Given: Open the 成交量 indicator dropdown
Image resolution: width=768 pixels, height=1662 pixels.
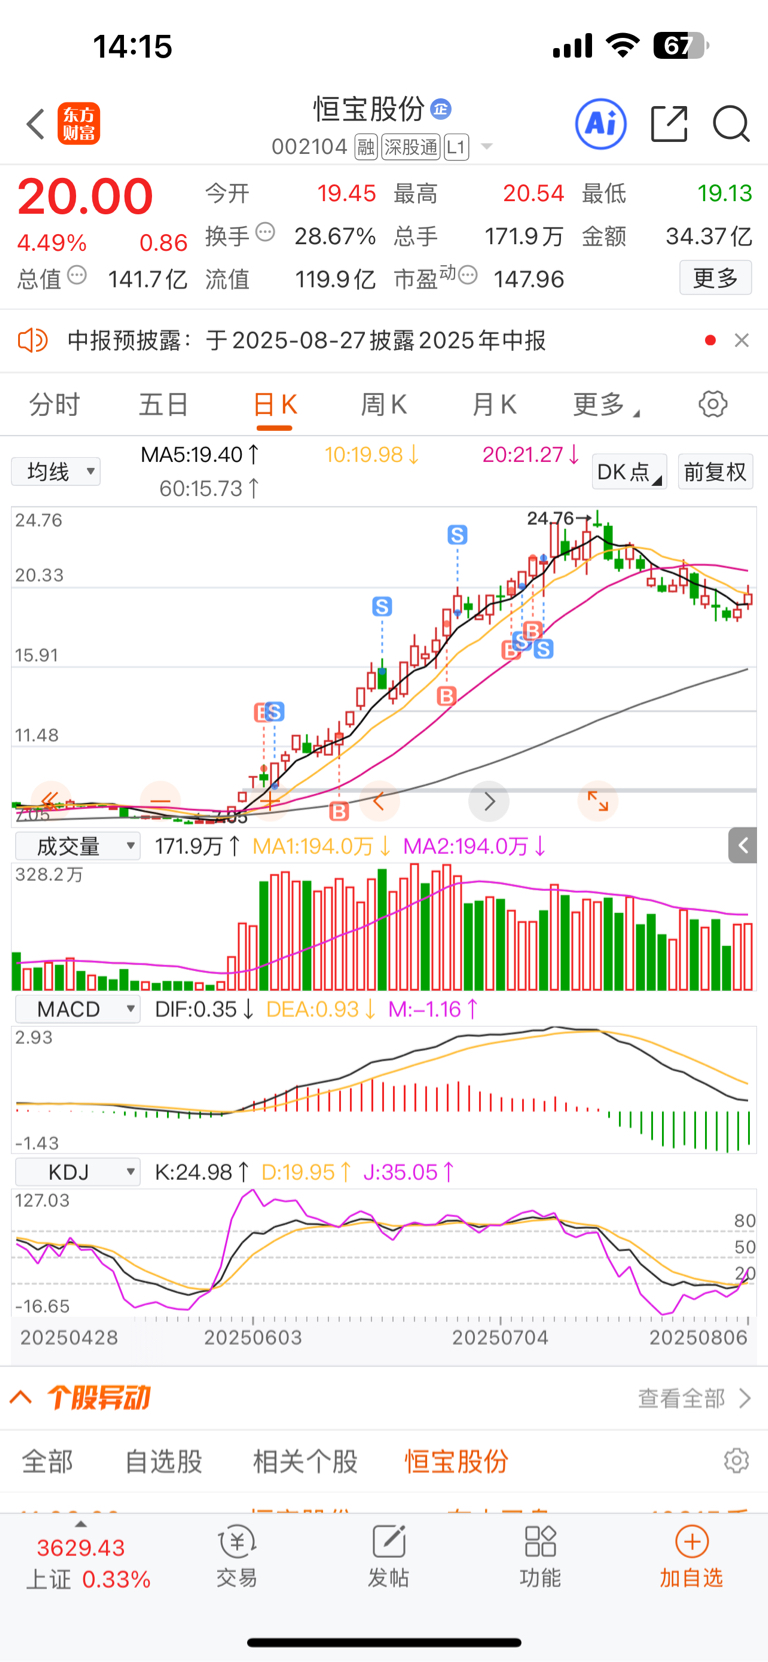Looking at the screenshot, I should pos(77,846).
